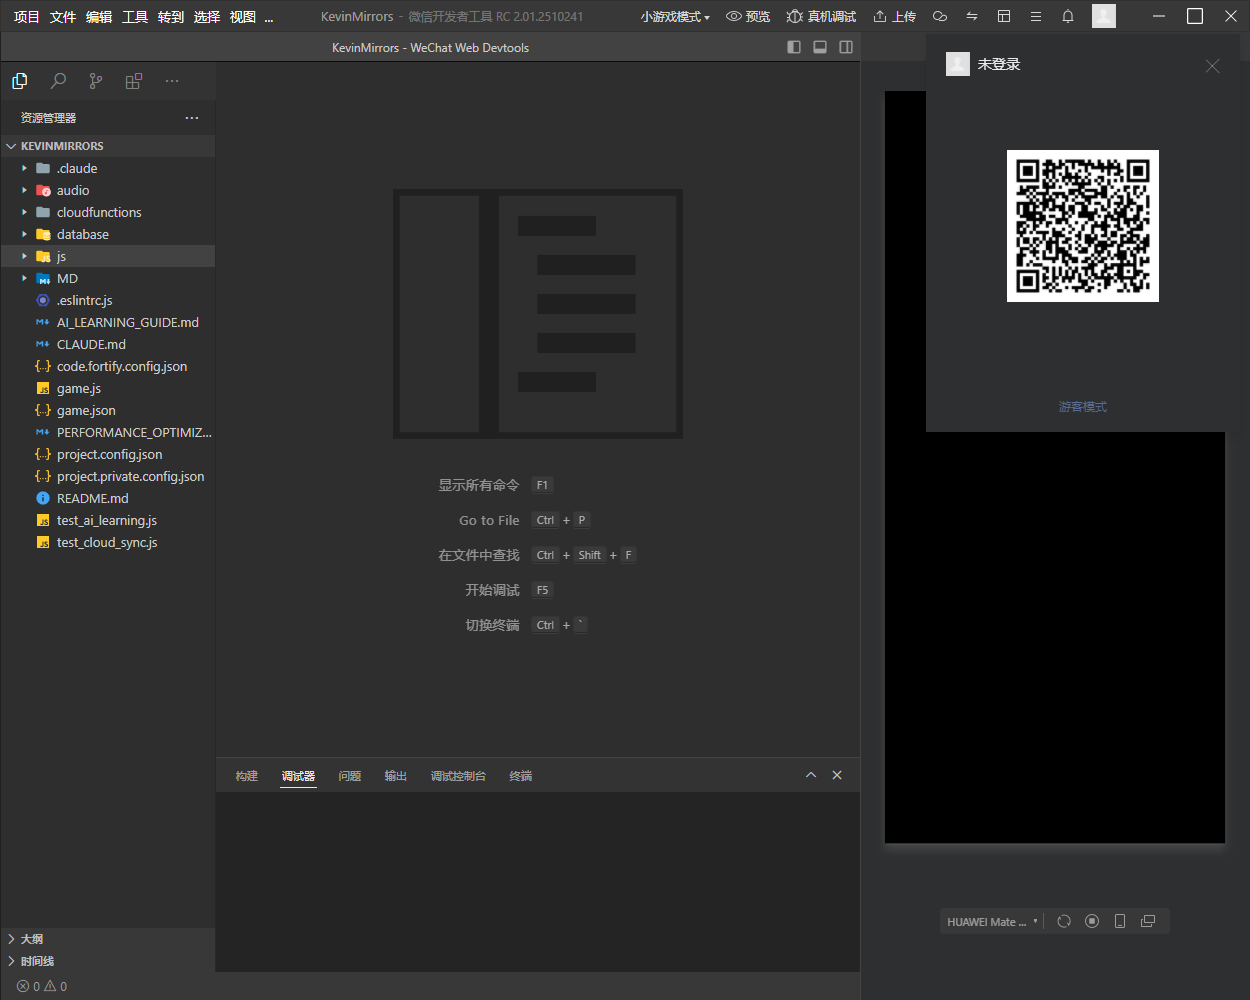Open the Extensions view icon
Image resolution: width=1250 pixels, height=1000 pixels.
[134, 81]
